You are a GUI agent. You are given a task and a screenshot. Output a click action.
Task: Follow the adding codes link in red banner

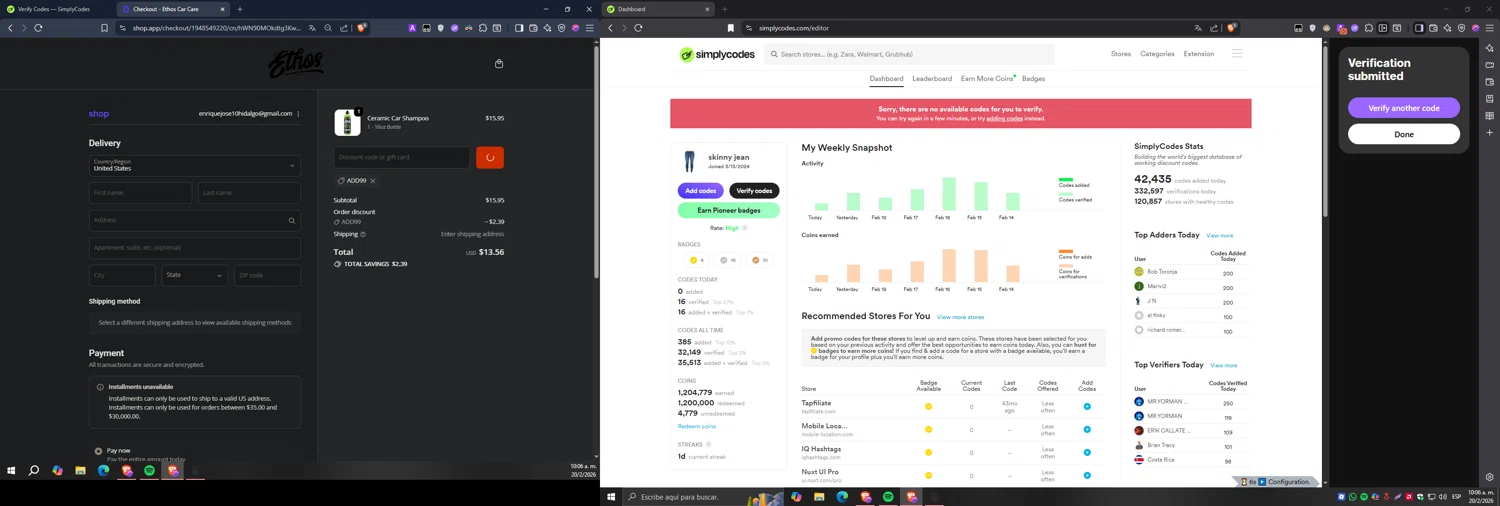click(x=1004, y=119)
